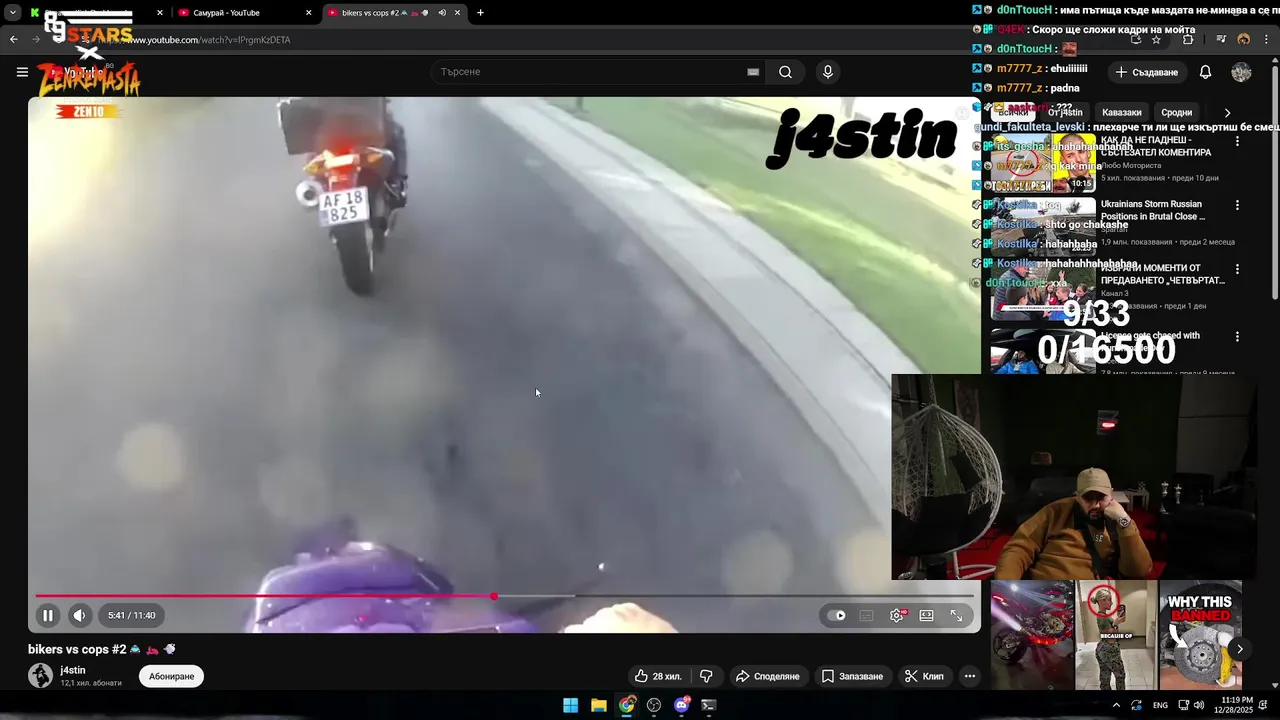The height and width of the screenshot is (720, 1280).
Task: Open the Windows Start menu
Action: [x=570, y=705]
